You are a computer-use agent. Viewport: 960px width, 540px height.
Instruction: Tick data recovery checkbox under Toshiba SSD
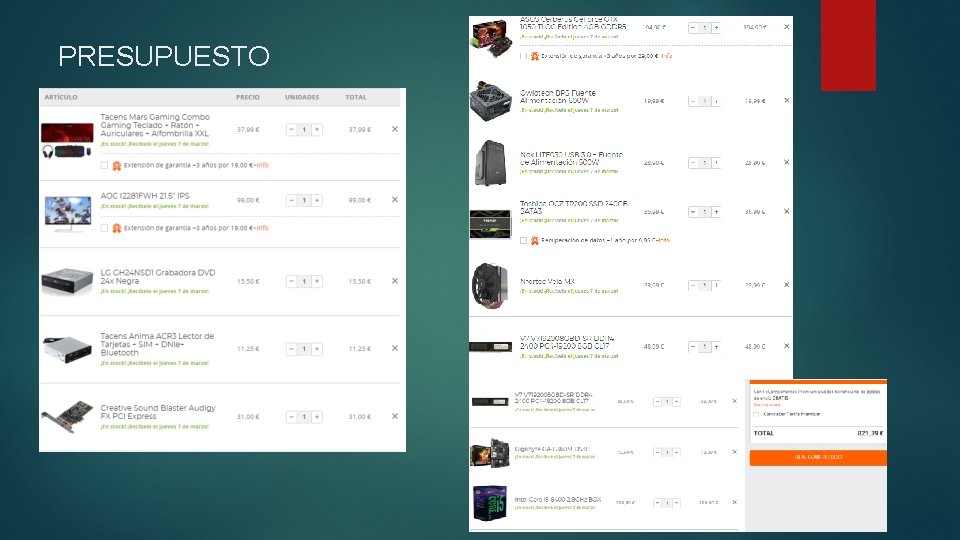[523, 241]
